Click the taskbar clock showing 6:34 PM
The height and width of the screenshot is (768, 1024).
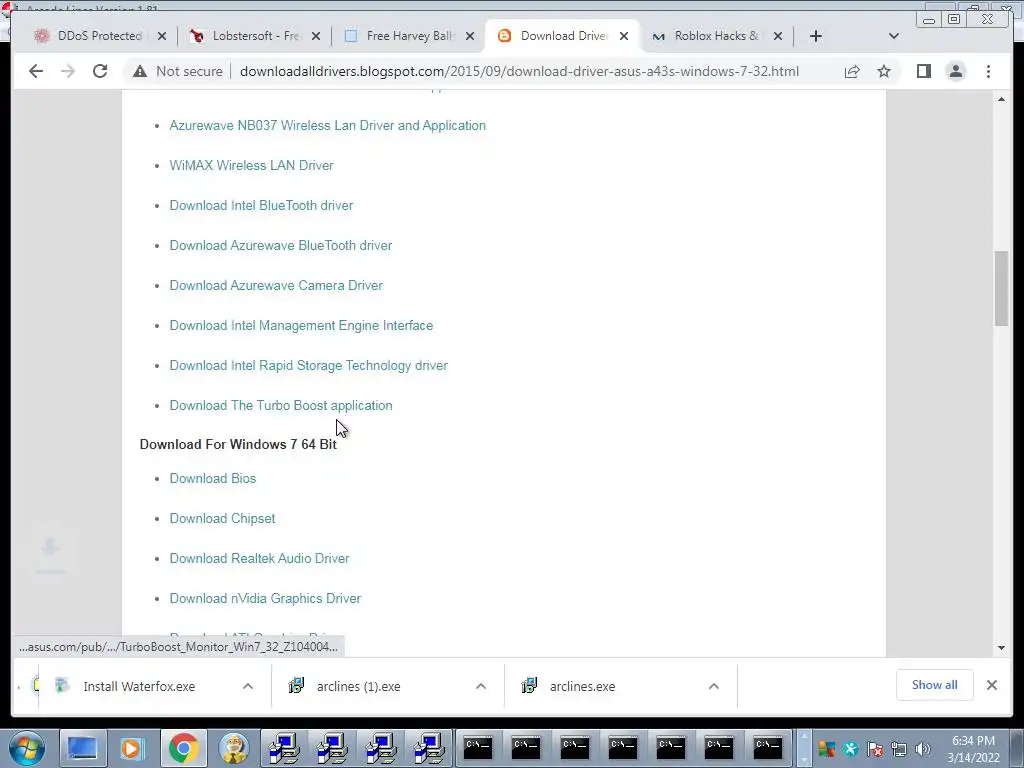(973, 749)
